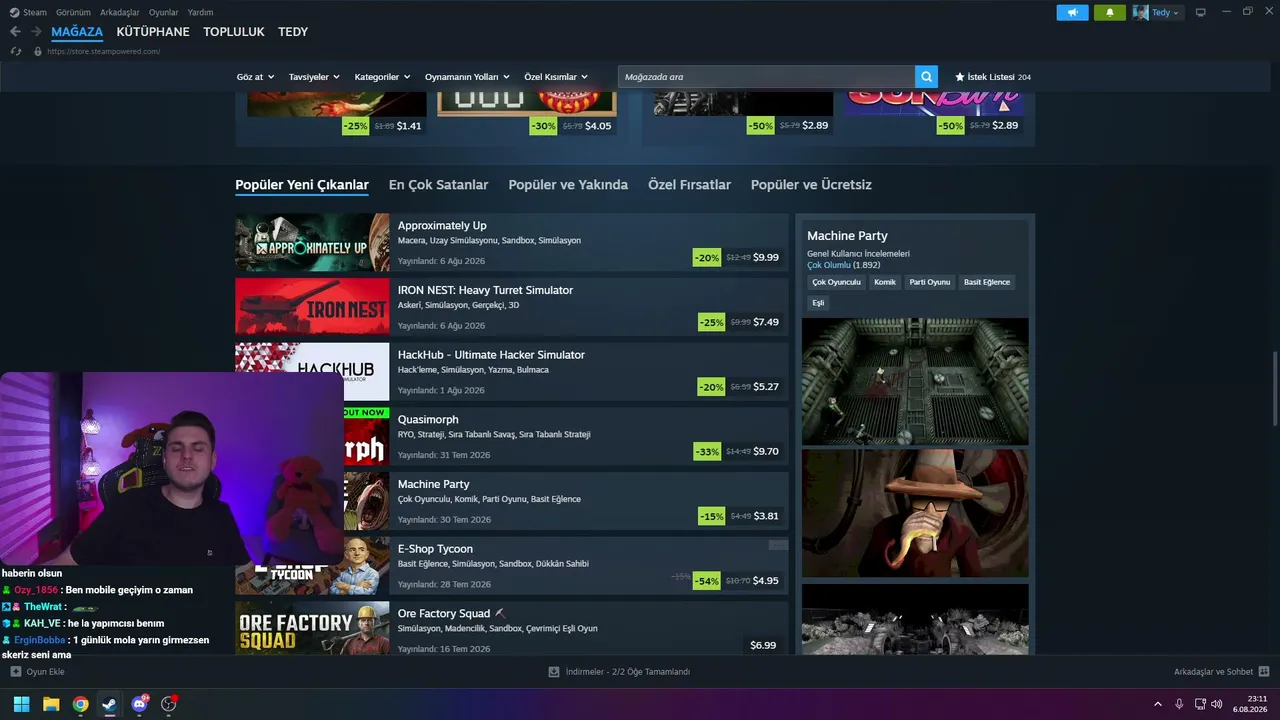Open the green notifications bell
Image resolution: width=1280 pixels, height=720 pixels.
1109,12
